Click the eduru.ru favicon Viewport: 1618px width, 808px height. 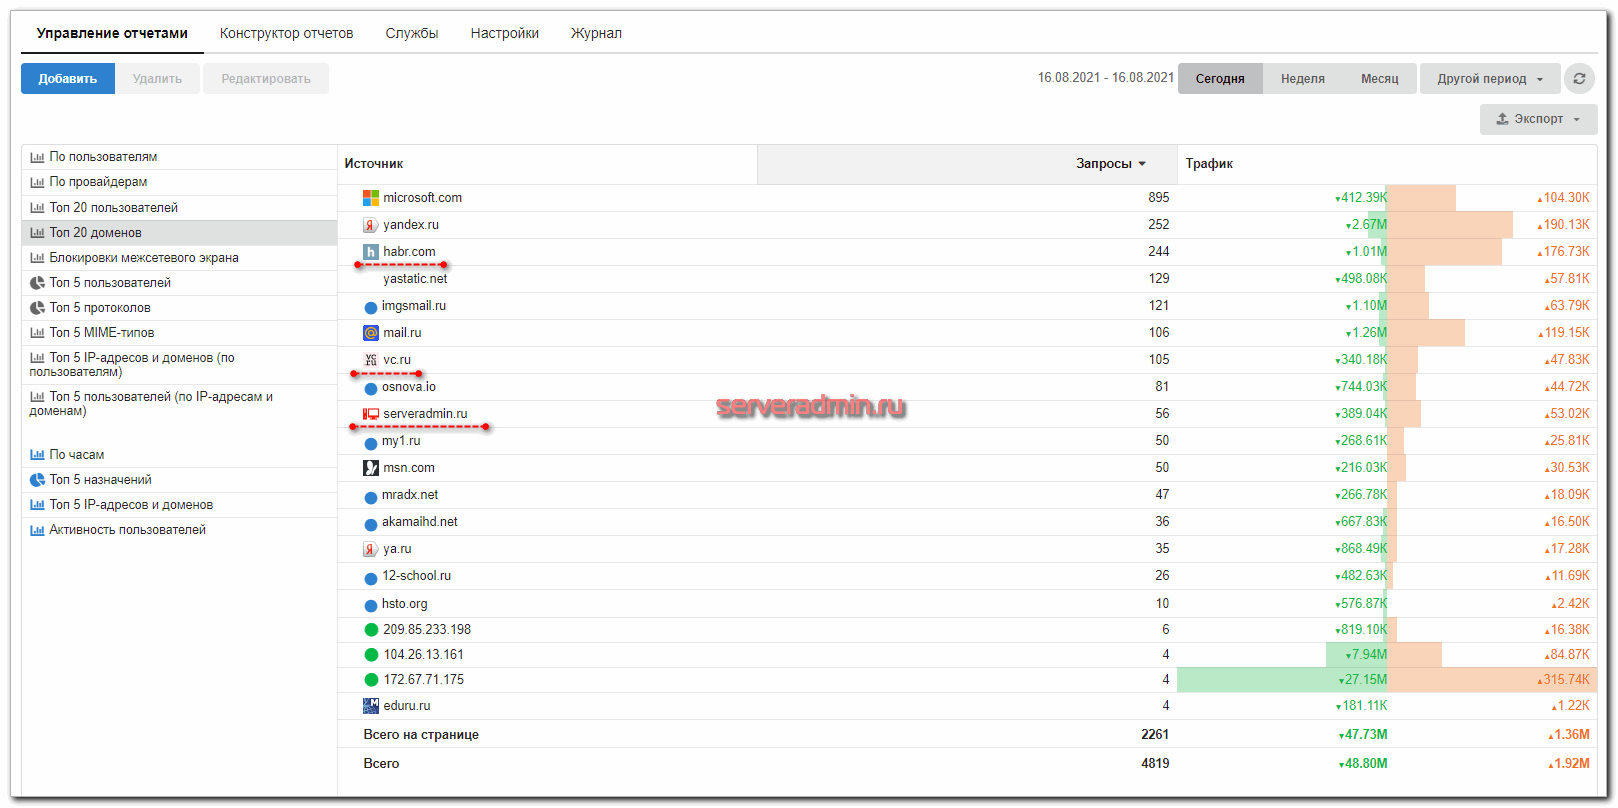(371, 706)
